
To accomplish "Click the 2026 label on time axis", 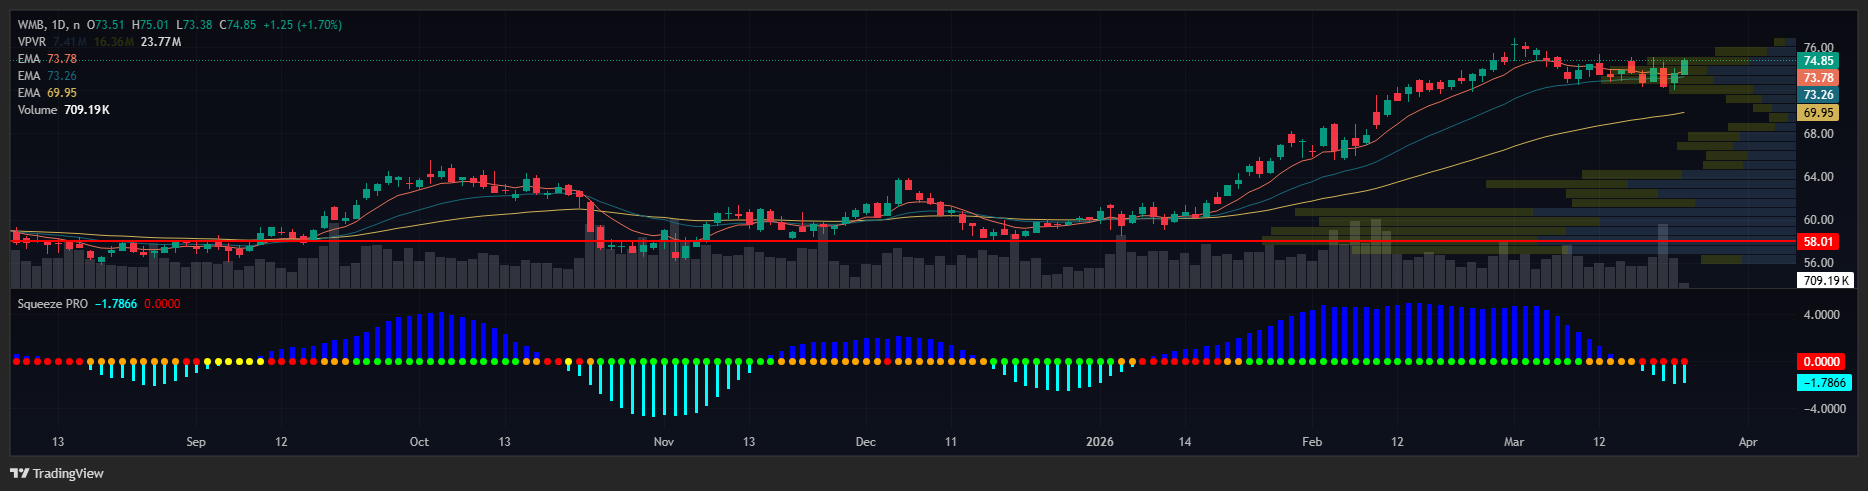I will (x=1099, y=442).
